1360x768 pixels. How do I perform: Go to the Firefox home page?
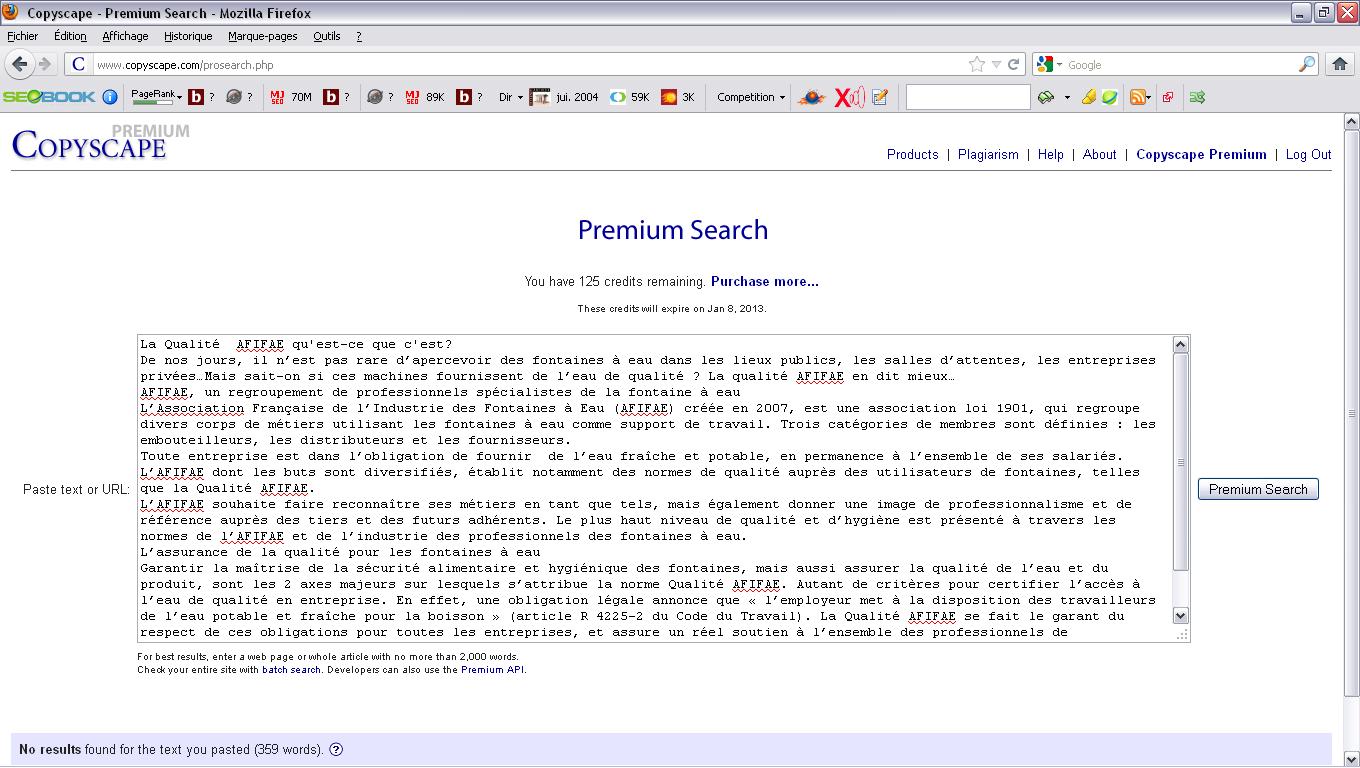coord(1340,64)
